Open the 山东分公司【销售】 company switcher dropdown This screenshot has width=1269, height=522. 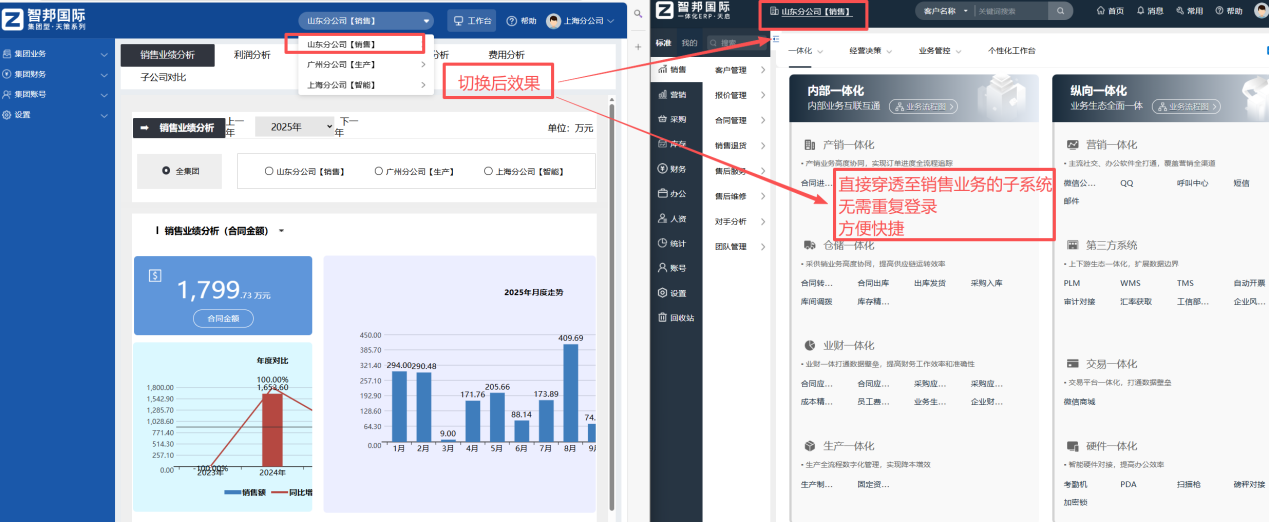point(366,20)
